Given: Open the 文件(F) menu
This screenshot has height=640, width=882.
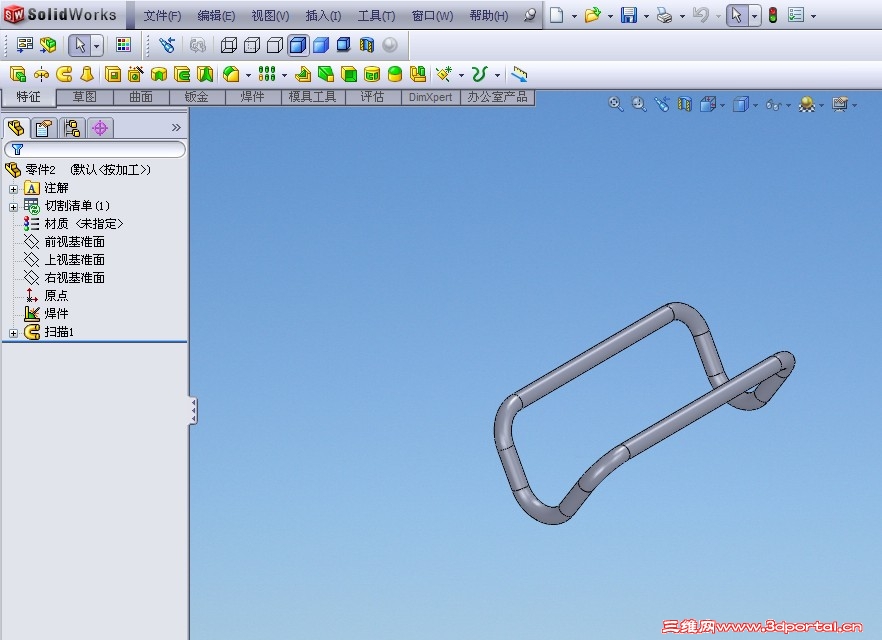Looking at the screenshot, I should 162,16.
